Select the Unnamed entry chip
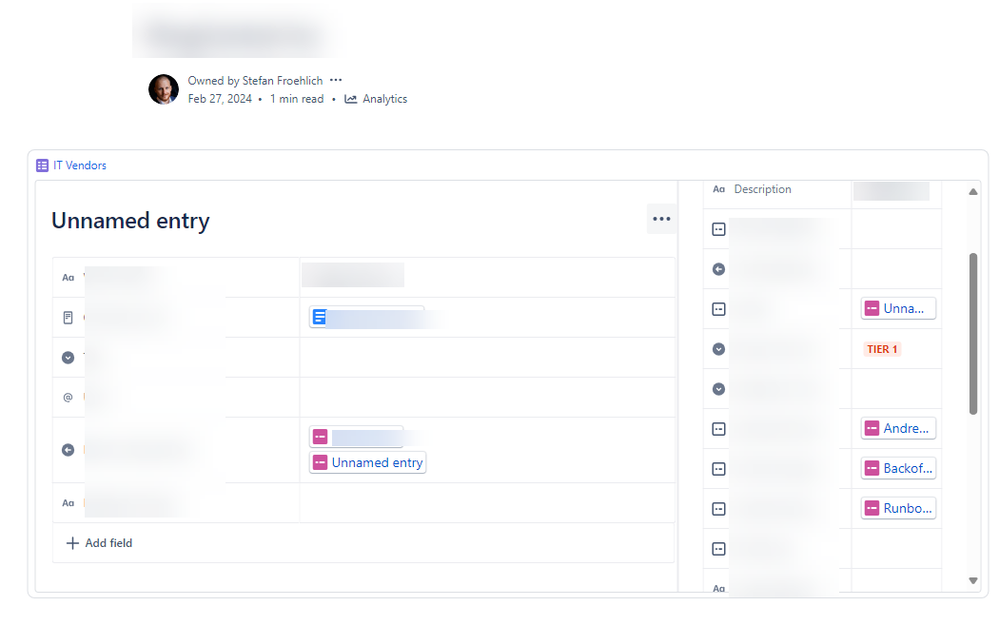Screen dimensions: 999x624 pyautogui.click(x=367, y=462)
